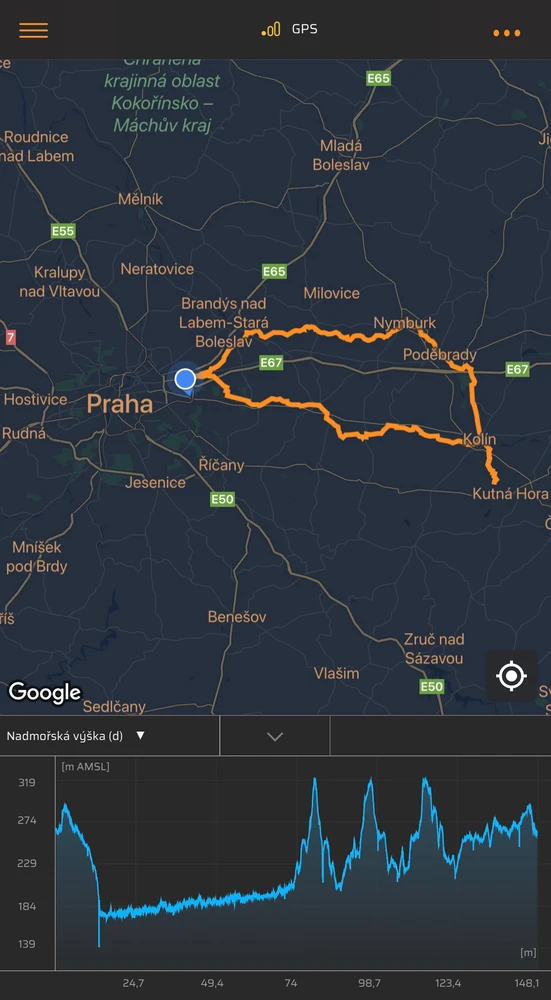
Task: Open the hamburger menu
Action: click(33, 31)
